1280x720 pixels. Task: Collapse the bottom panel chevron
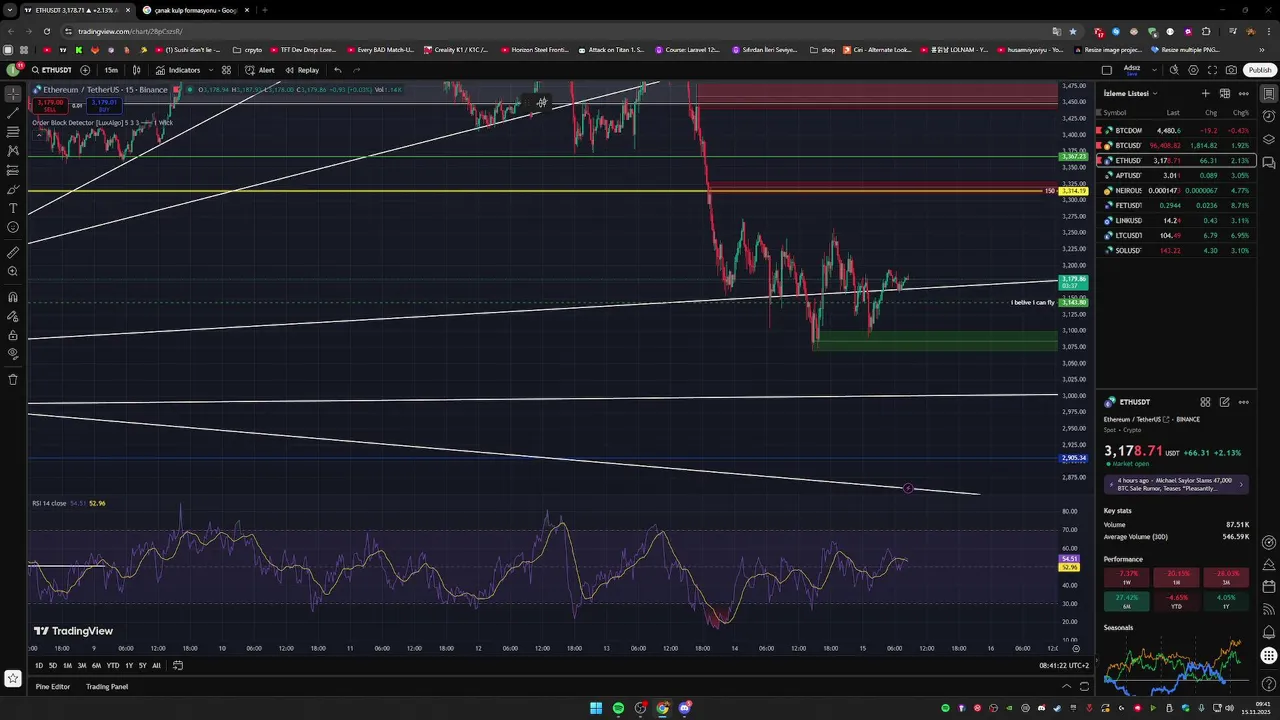click(x=1066, y=686)
